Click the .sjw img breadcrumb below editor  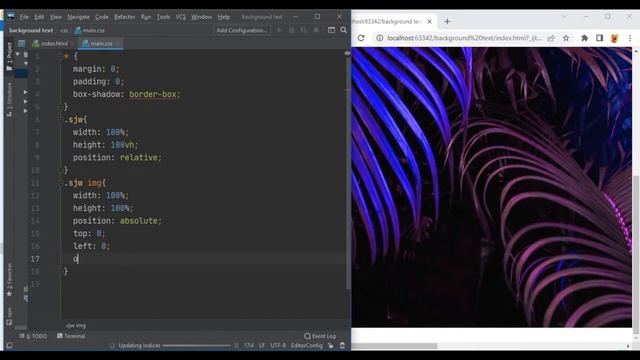tap(76, 326)
